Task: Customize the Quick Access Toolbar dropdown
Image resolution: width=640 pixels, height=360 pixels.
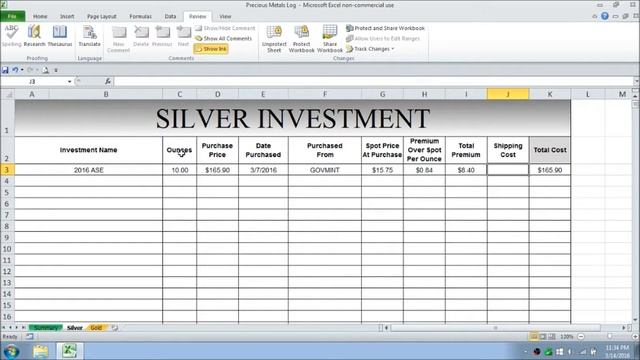Action: 56,70
